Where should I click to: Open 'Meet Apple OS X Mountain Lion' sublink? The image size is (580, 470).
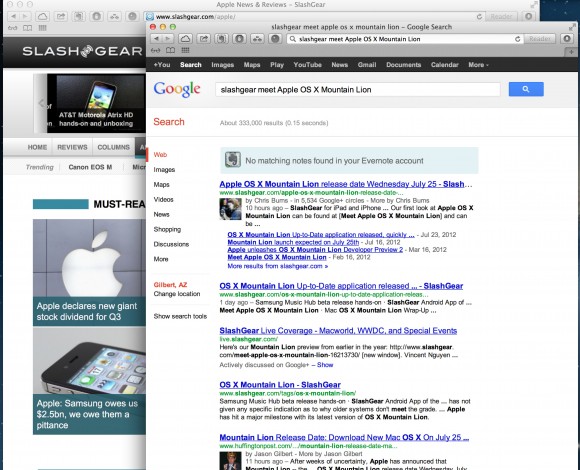tap(277, 257)
